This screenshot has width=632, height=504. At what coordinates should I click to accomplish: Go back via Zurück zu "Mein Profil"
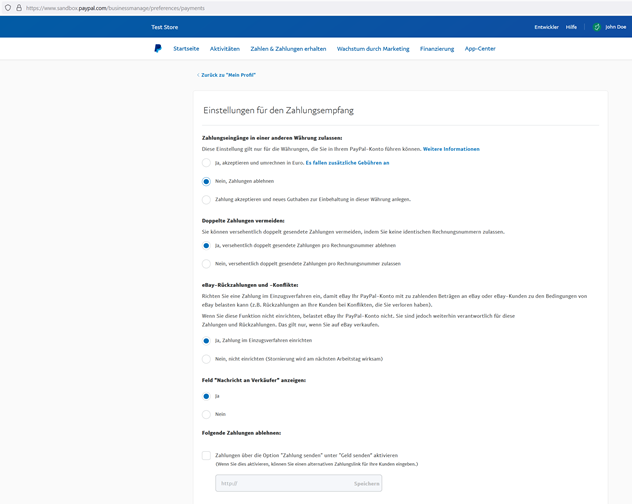click(x=228, y=75)
